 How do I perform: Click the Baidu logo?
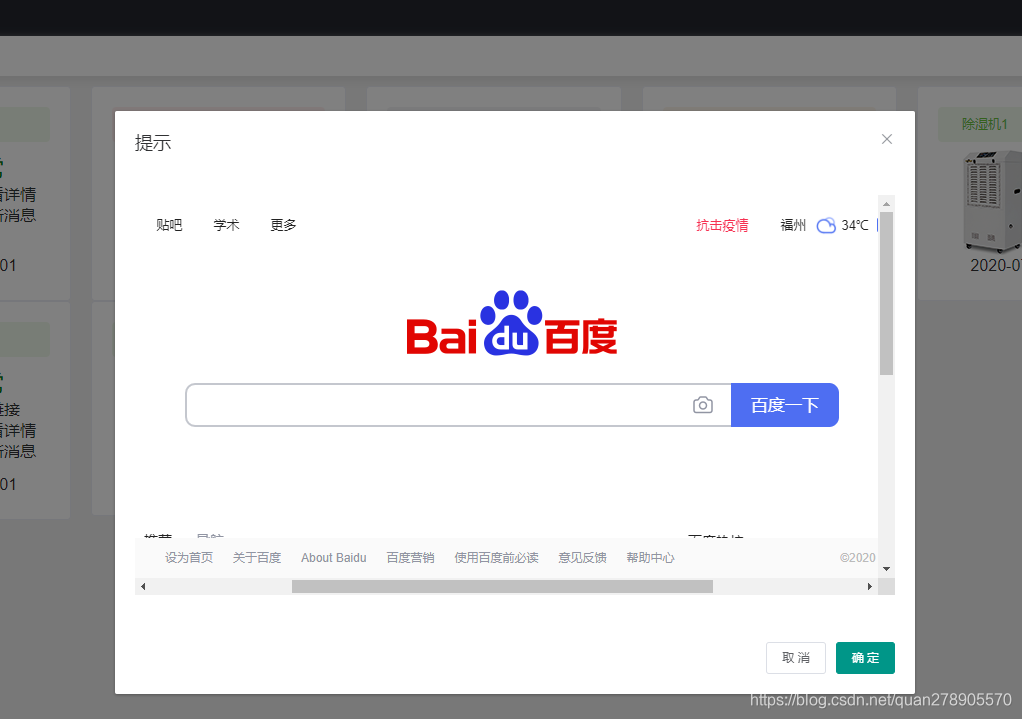click(512, 323)
